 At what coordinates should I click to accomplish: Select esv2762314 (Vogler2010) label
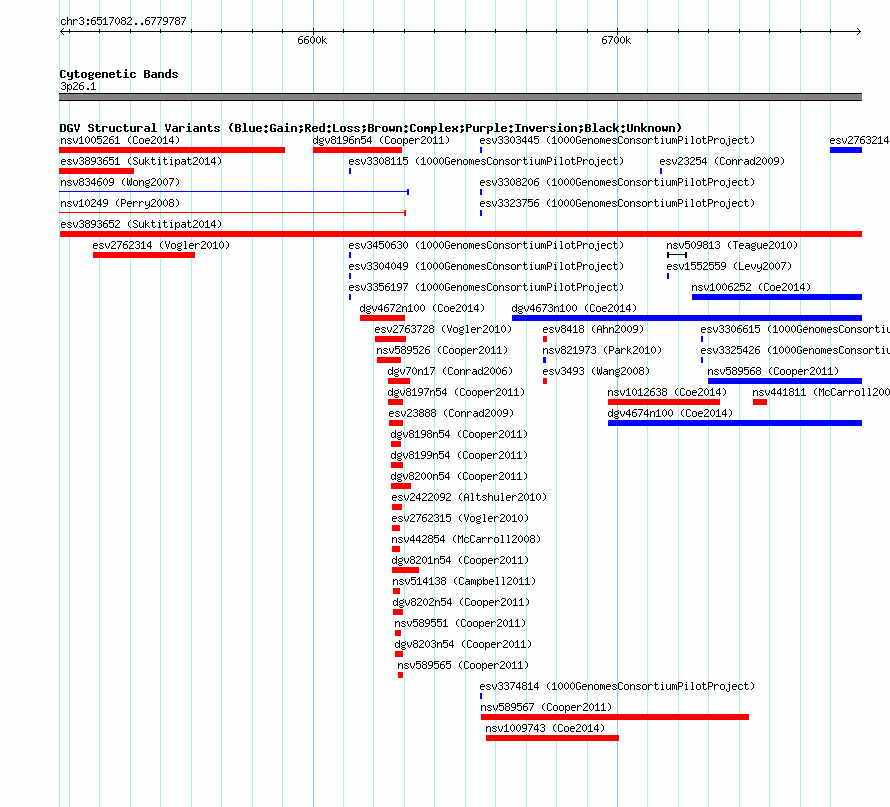click(161, 245)
